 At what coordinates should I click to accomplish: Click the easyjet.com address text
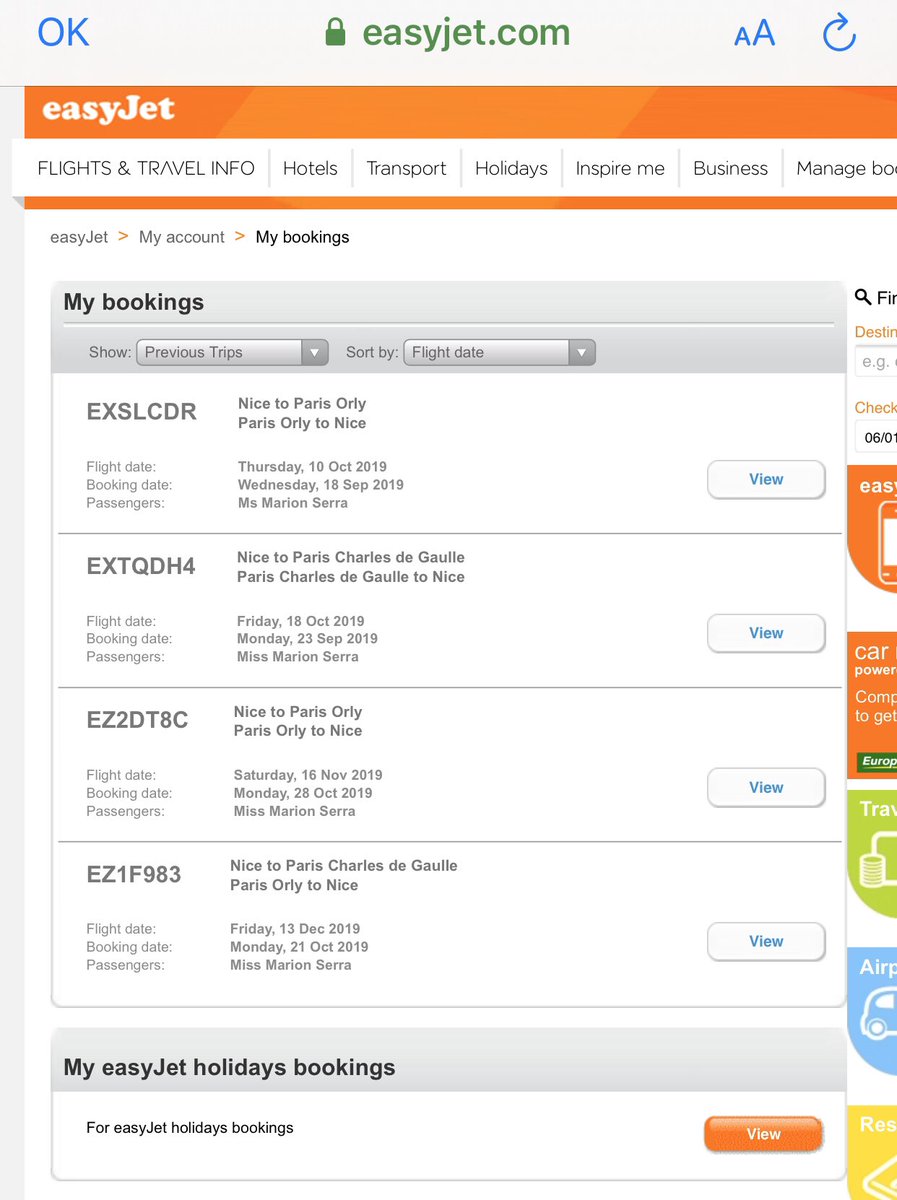click(466, 33)
